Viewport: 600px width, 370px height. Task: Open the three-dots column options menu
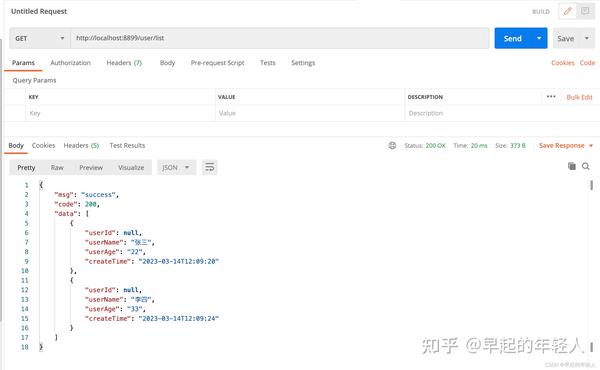pyautogui.click(x=551, y=96)
